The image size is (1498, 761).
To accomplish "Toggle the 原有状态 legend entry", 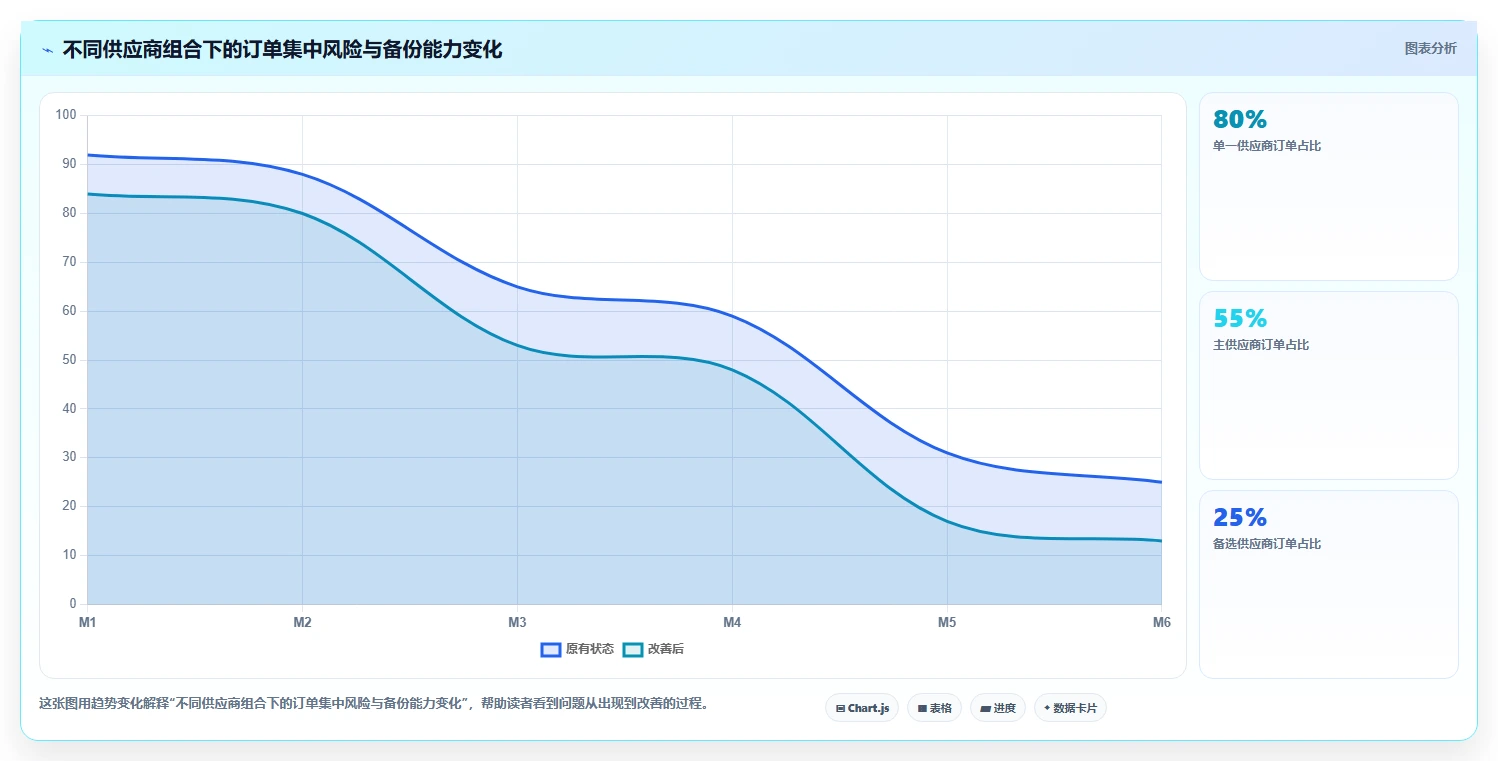I will point(577,649).
